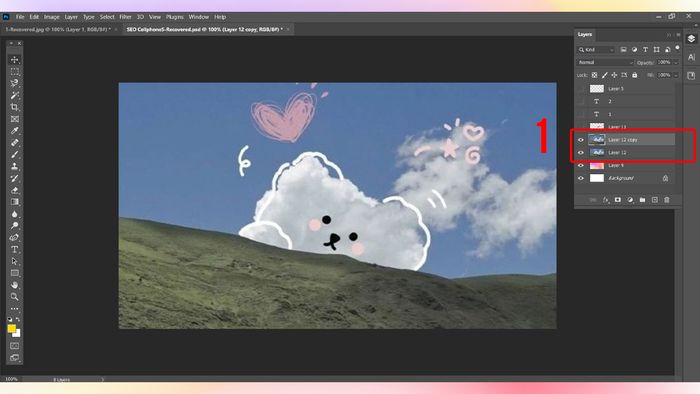Select the Healing Brush tool

click(15, 143)
